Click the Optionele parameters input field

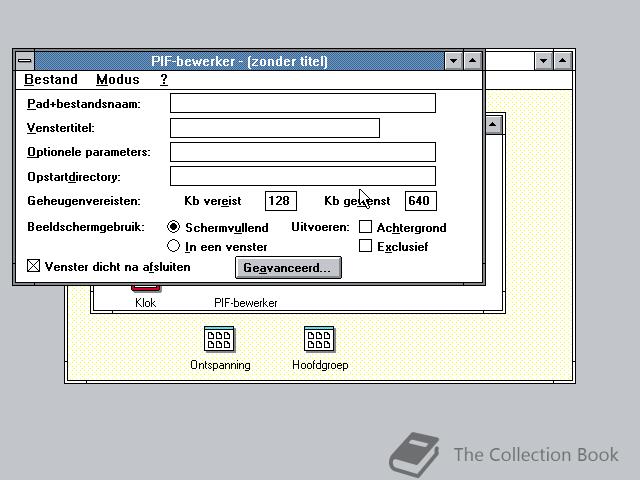[x=302, y=152]
